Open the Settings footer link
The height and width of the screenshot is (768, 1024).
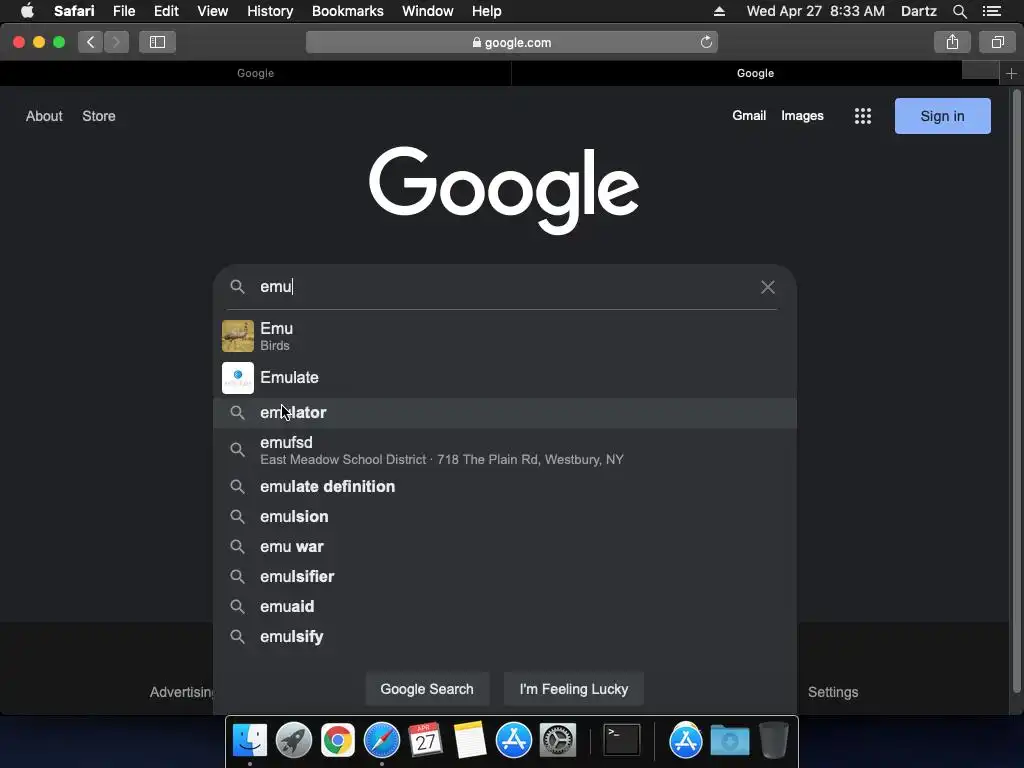tap(833, 692)
